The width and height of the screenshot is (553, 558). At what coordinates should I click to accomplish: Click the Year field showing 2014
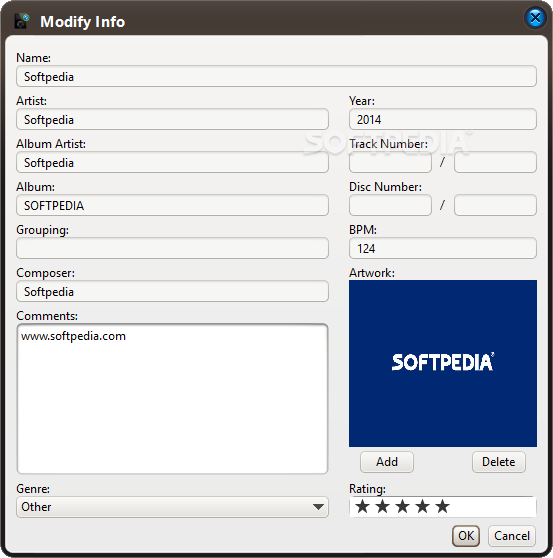click(x=443, y=119)
